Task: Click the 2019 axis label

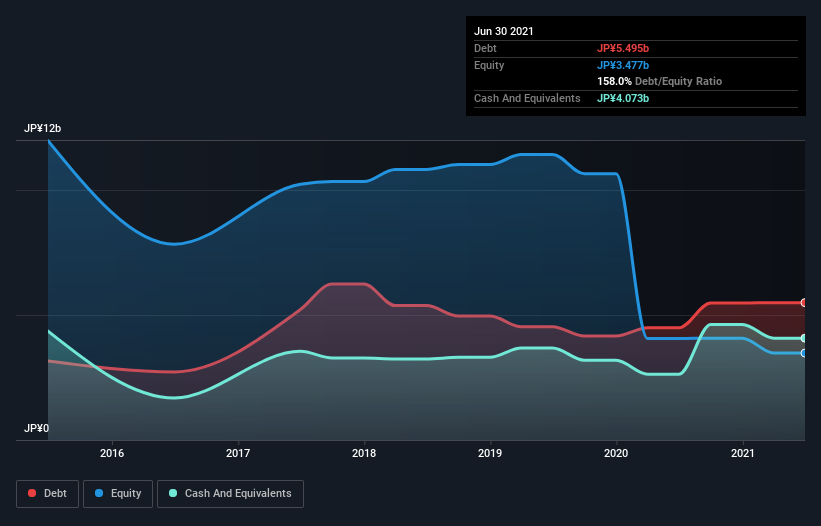Action: coord(490,453)
